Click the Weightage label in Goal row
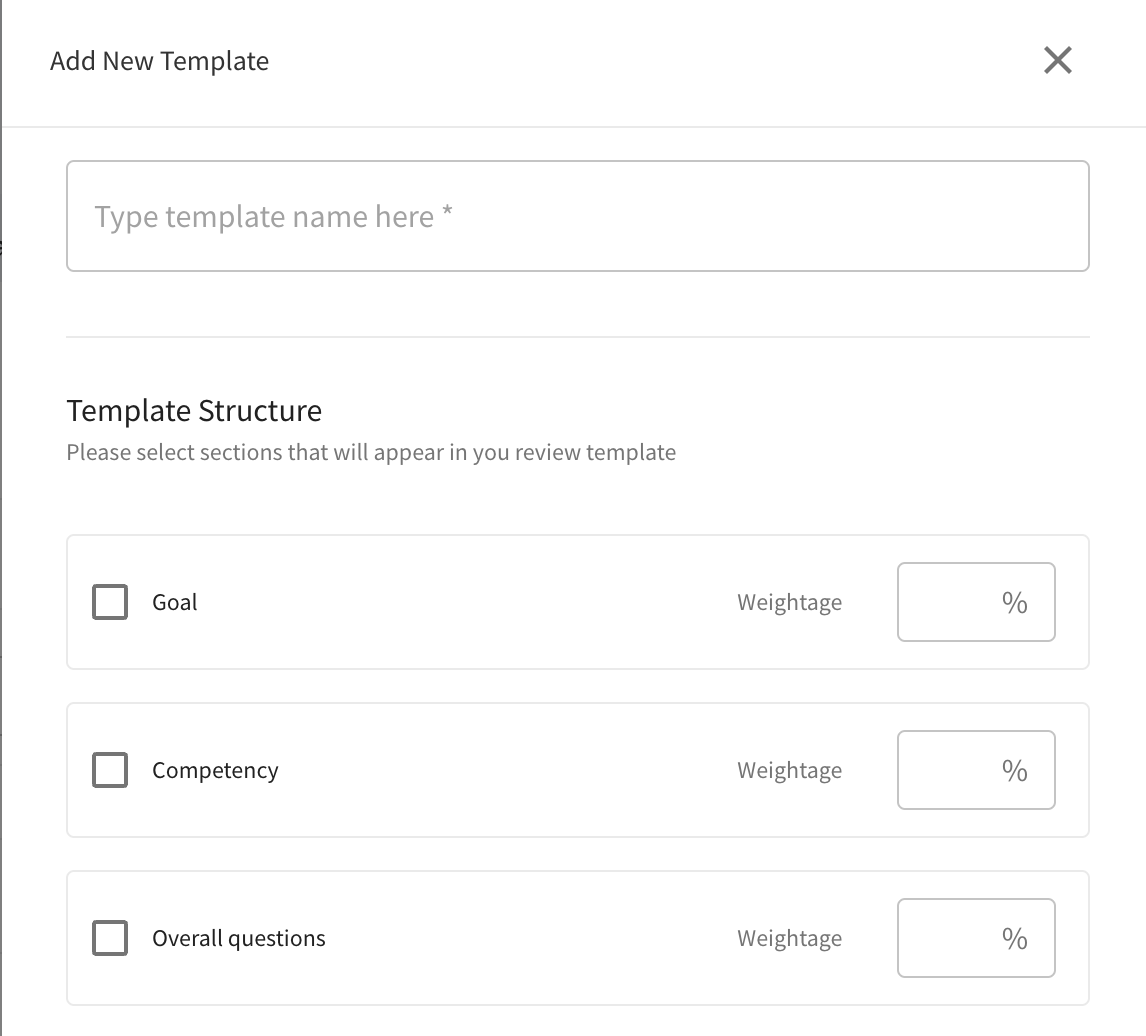This screenshot has width=1146, height=1036. [x=789, y=602]
